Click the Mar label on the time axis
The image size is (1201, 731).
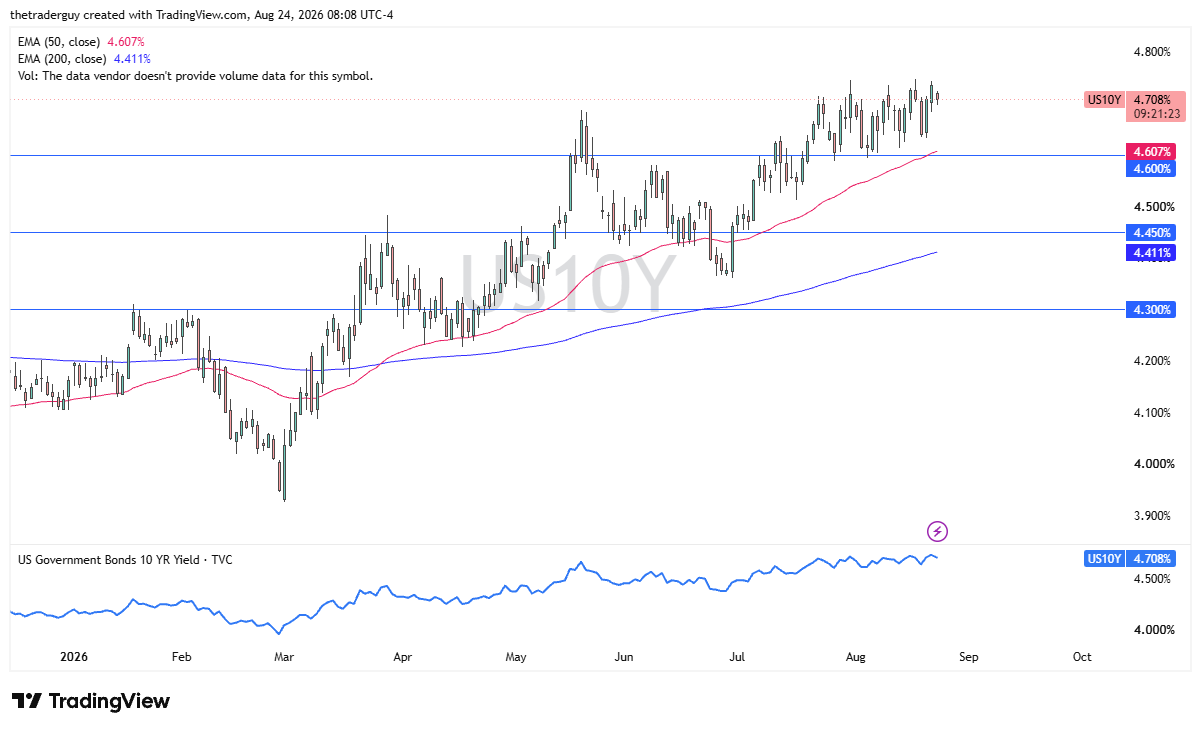pyautogui.click(x=284, y=657)
